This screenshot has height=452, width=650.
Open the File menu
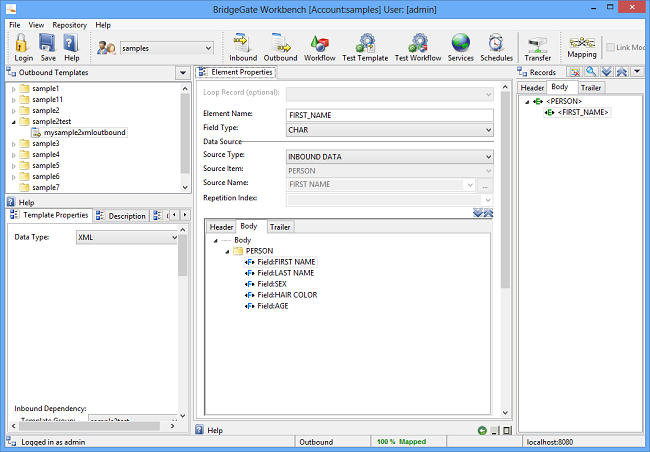(x=15, y=25)
